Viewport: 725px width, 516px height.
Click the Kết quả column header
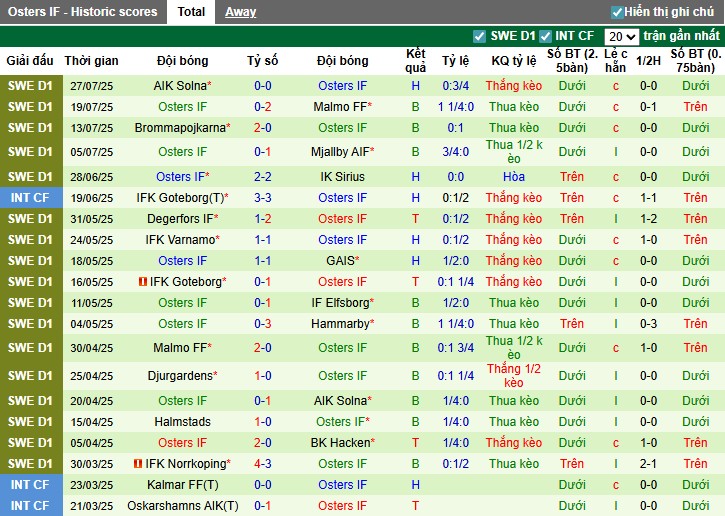coord(415,61)
